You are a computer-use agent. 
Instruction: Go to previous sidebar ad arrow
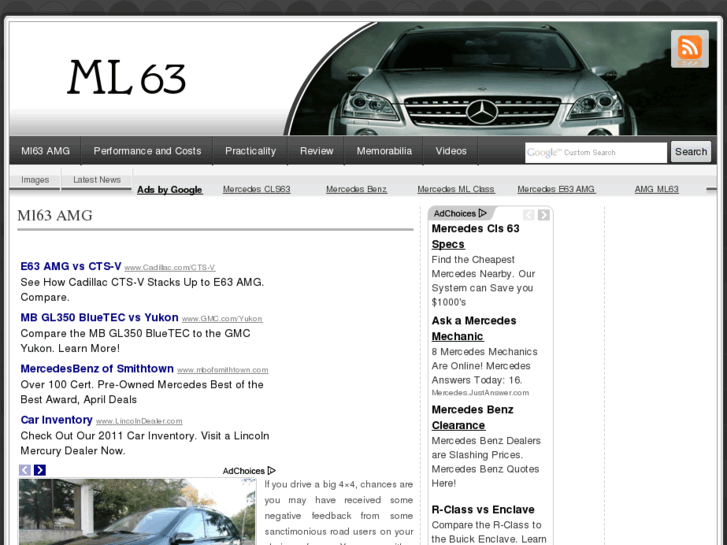point(529,215)
